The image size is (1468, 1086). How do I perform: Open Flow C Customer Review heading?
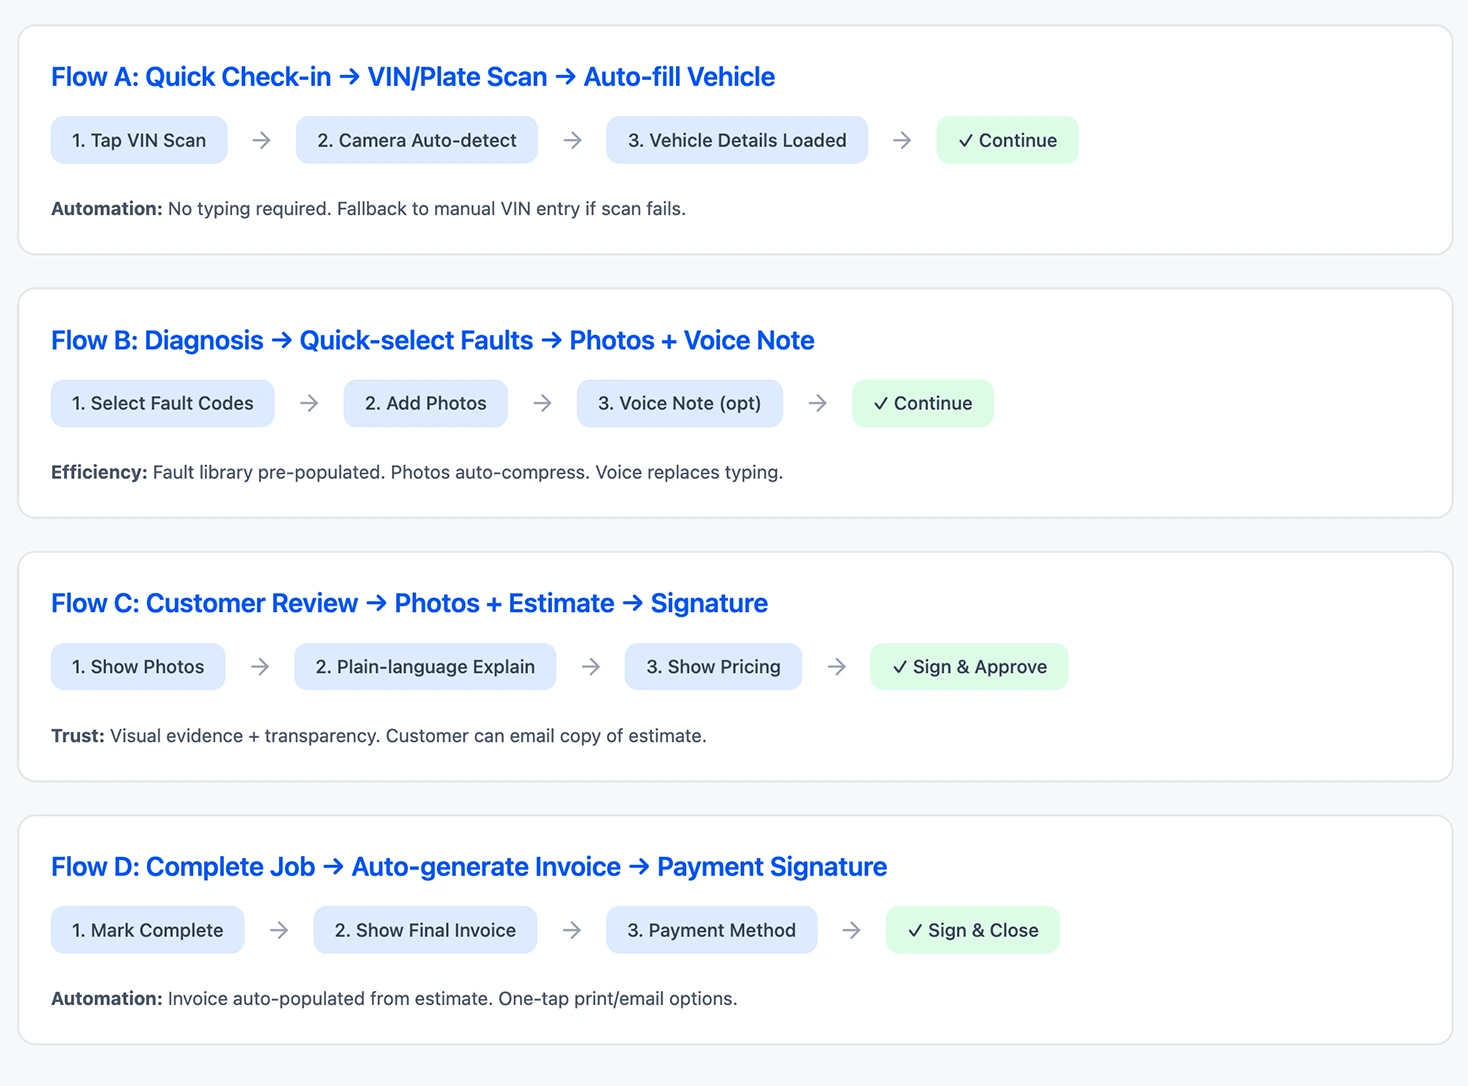tap(409, 603)
